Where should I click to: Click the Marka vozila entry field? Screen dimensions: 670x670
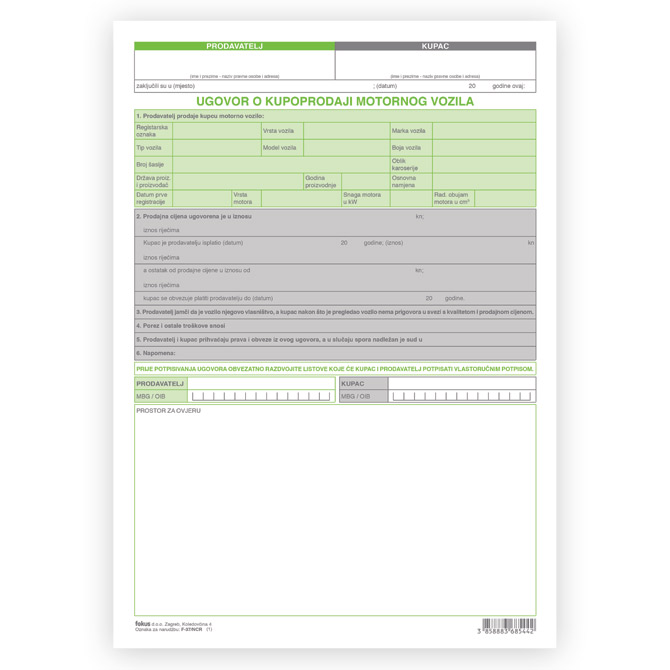[x=484, y=131]
